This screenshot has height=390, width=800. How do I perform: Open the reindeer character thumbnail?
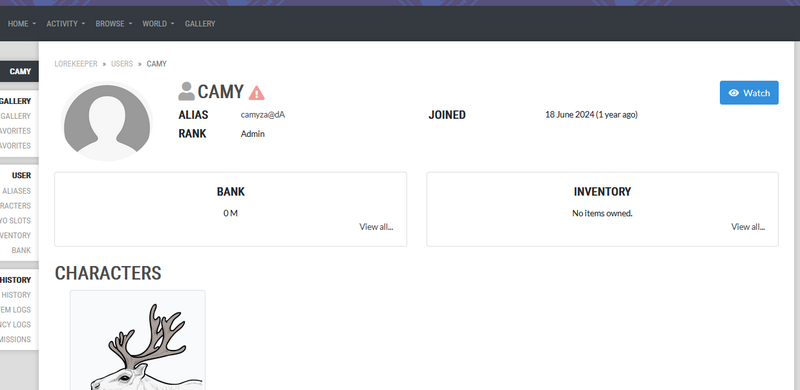[138, 340]
